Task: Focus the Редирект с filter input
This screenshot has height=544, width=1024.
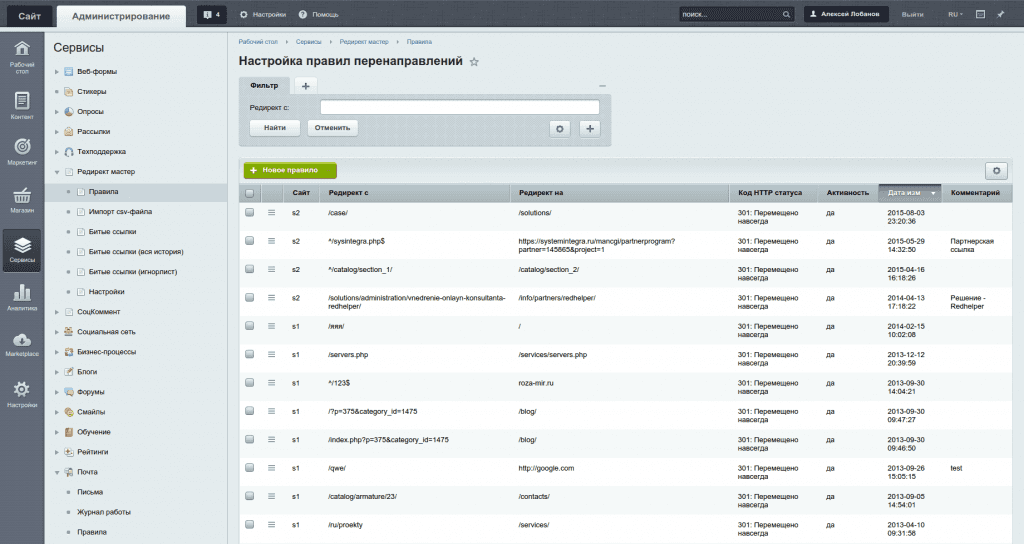Action: pyautogui.click(x=460, y=107)
